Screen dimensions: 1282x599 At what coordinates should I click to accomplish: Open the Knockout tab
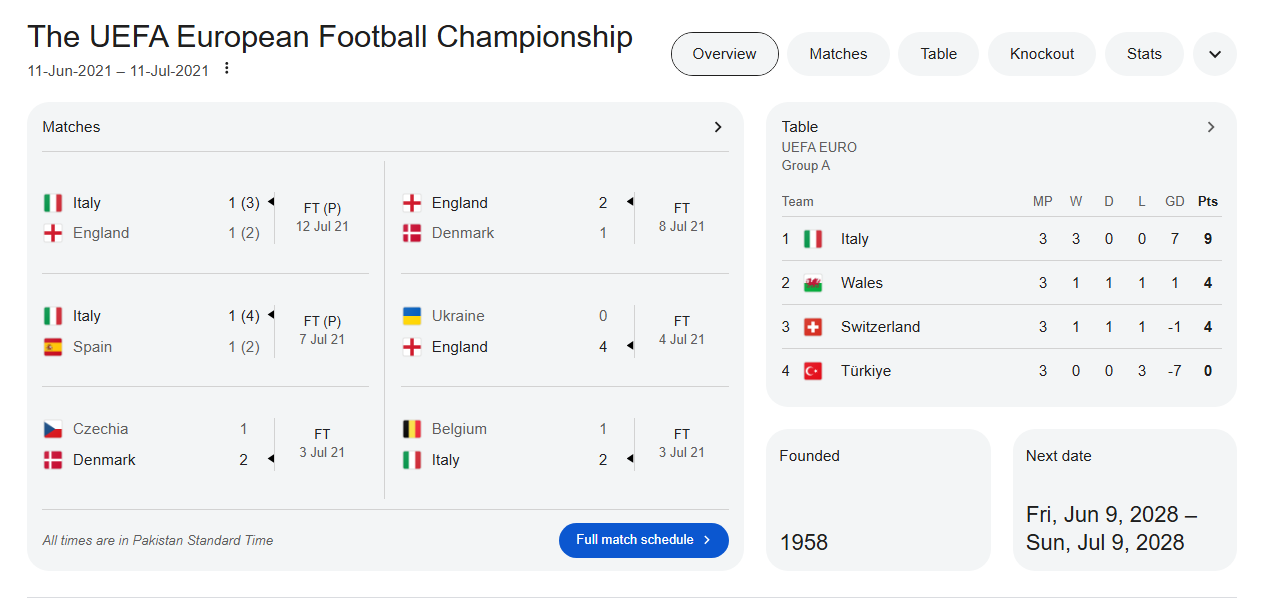click(1041, 54)
